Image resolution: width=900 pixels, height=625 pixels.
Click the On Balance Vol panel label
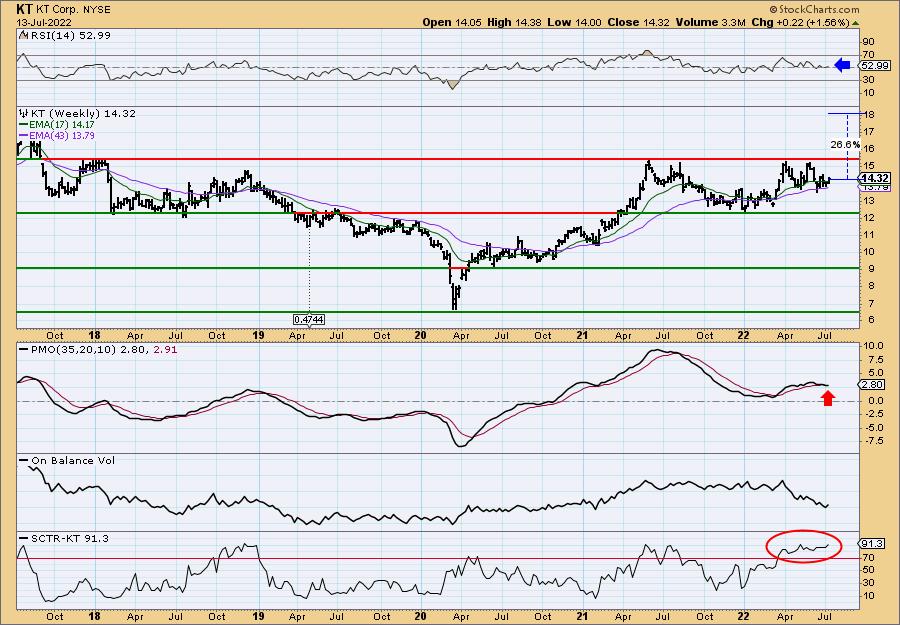pos(73,460)
